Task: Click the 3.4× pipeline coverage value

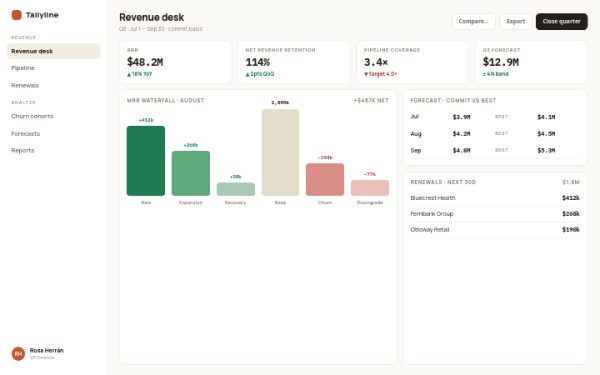Action: click(376, 62)
